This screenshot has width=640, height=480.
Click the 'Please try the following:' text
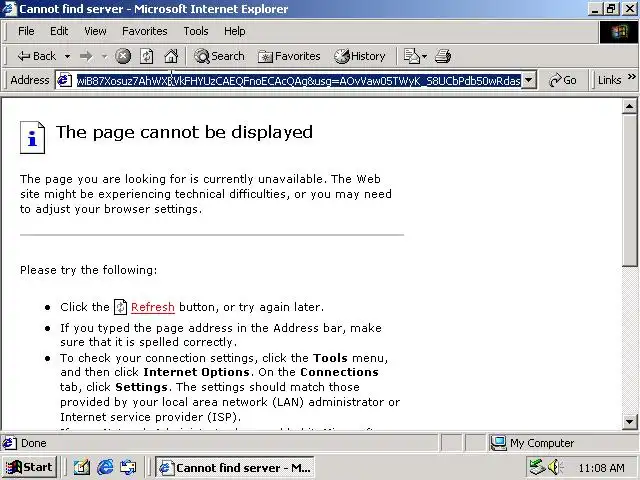(x=89, y=270)
